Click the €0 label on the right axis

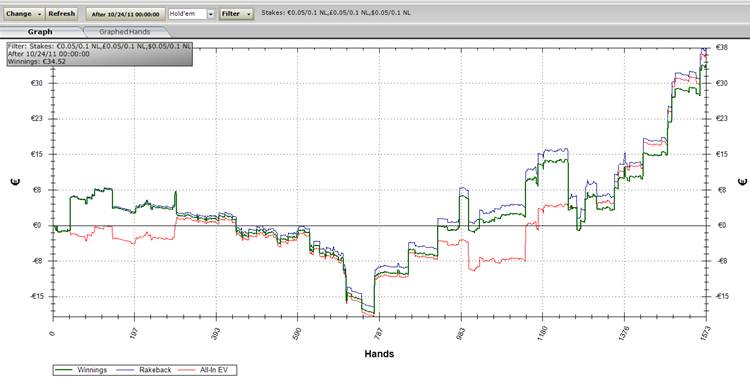(721, 225)
